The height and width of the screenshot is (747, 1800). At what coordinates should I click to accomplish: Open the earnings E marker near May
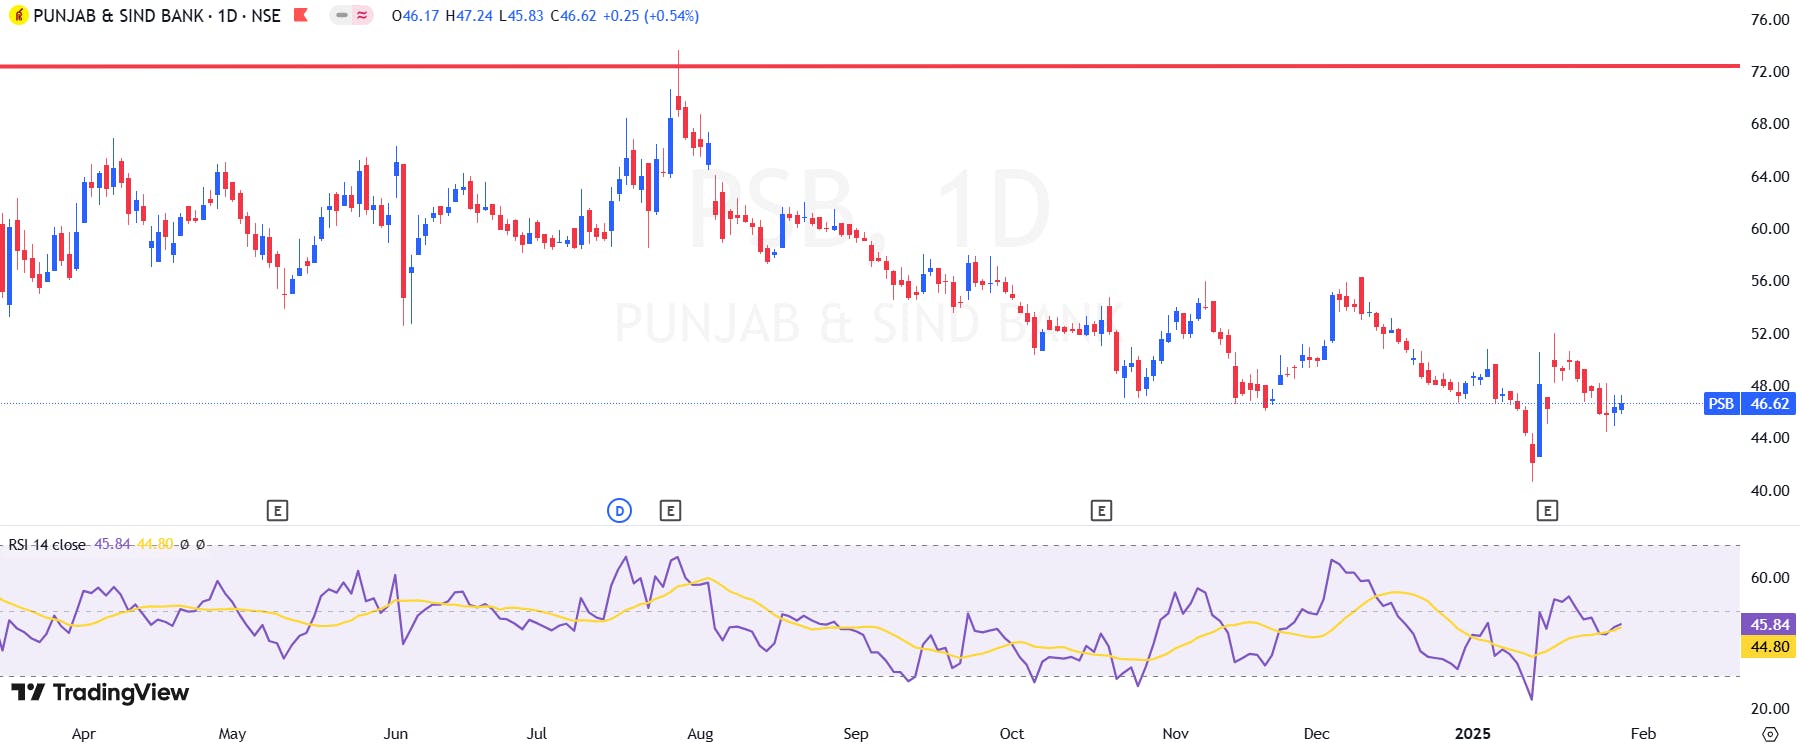(x=278, y=511)
